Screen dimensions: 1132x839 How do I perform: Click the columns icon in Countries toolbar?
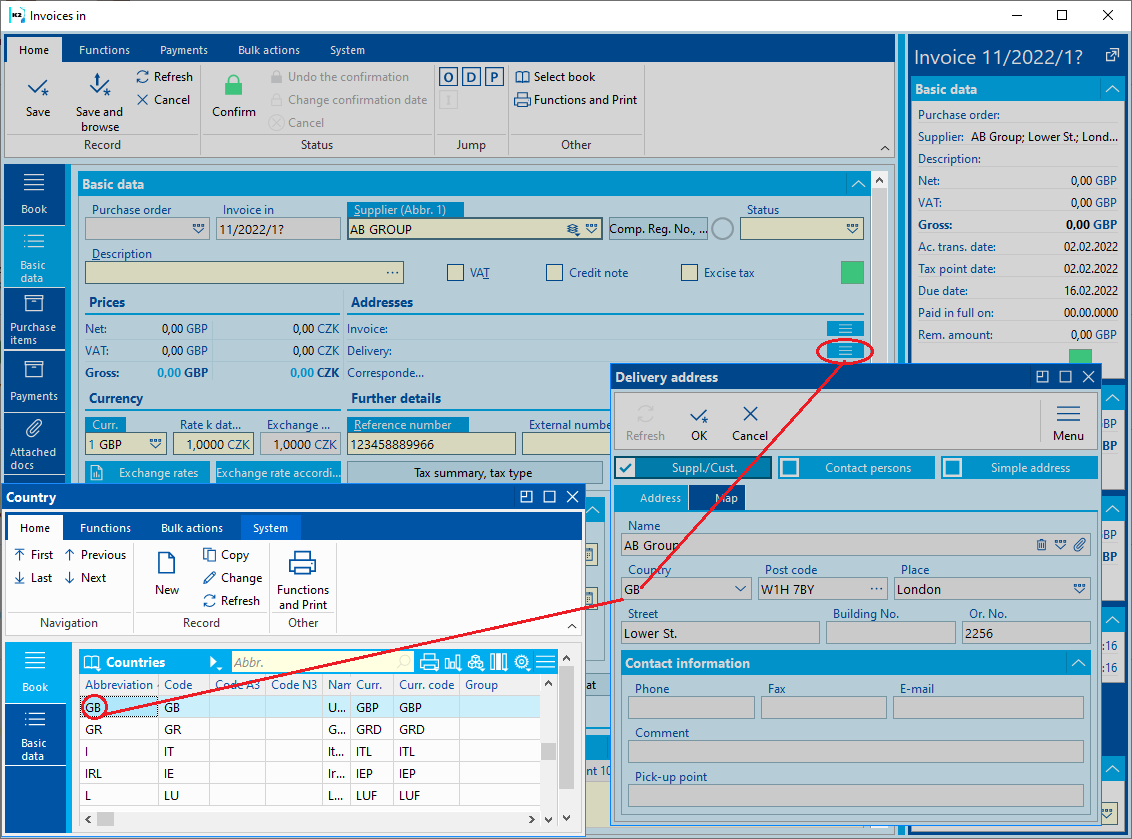[499, 662]
